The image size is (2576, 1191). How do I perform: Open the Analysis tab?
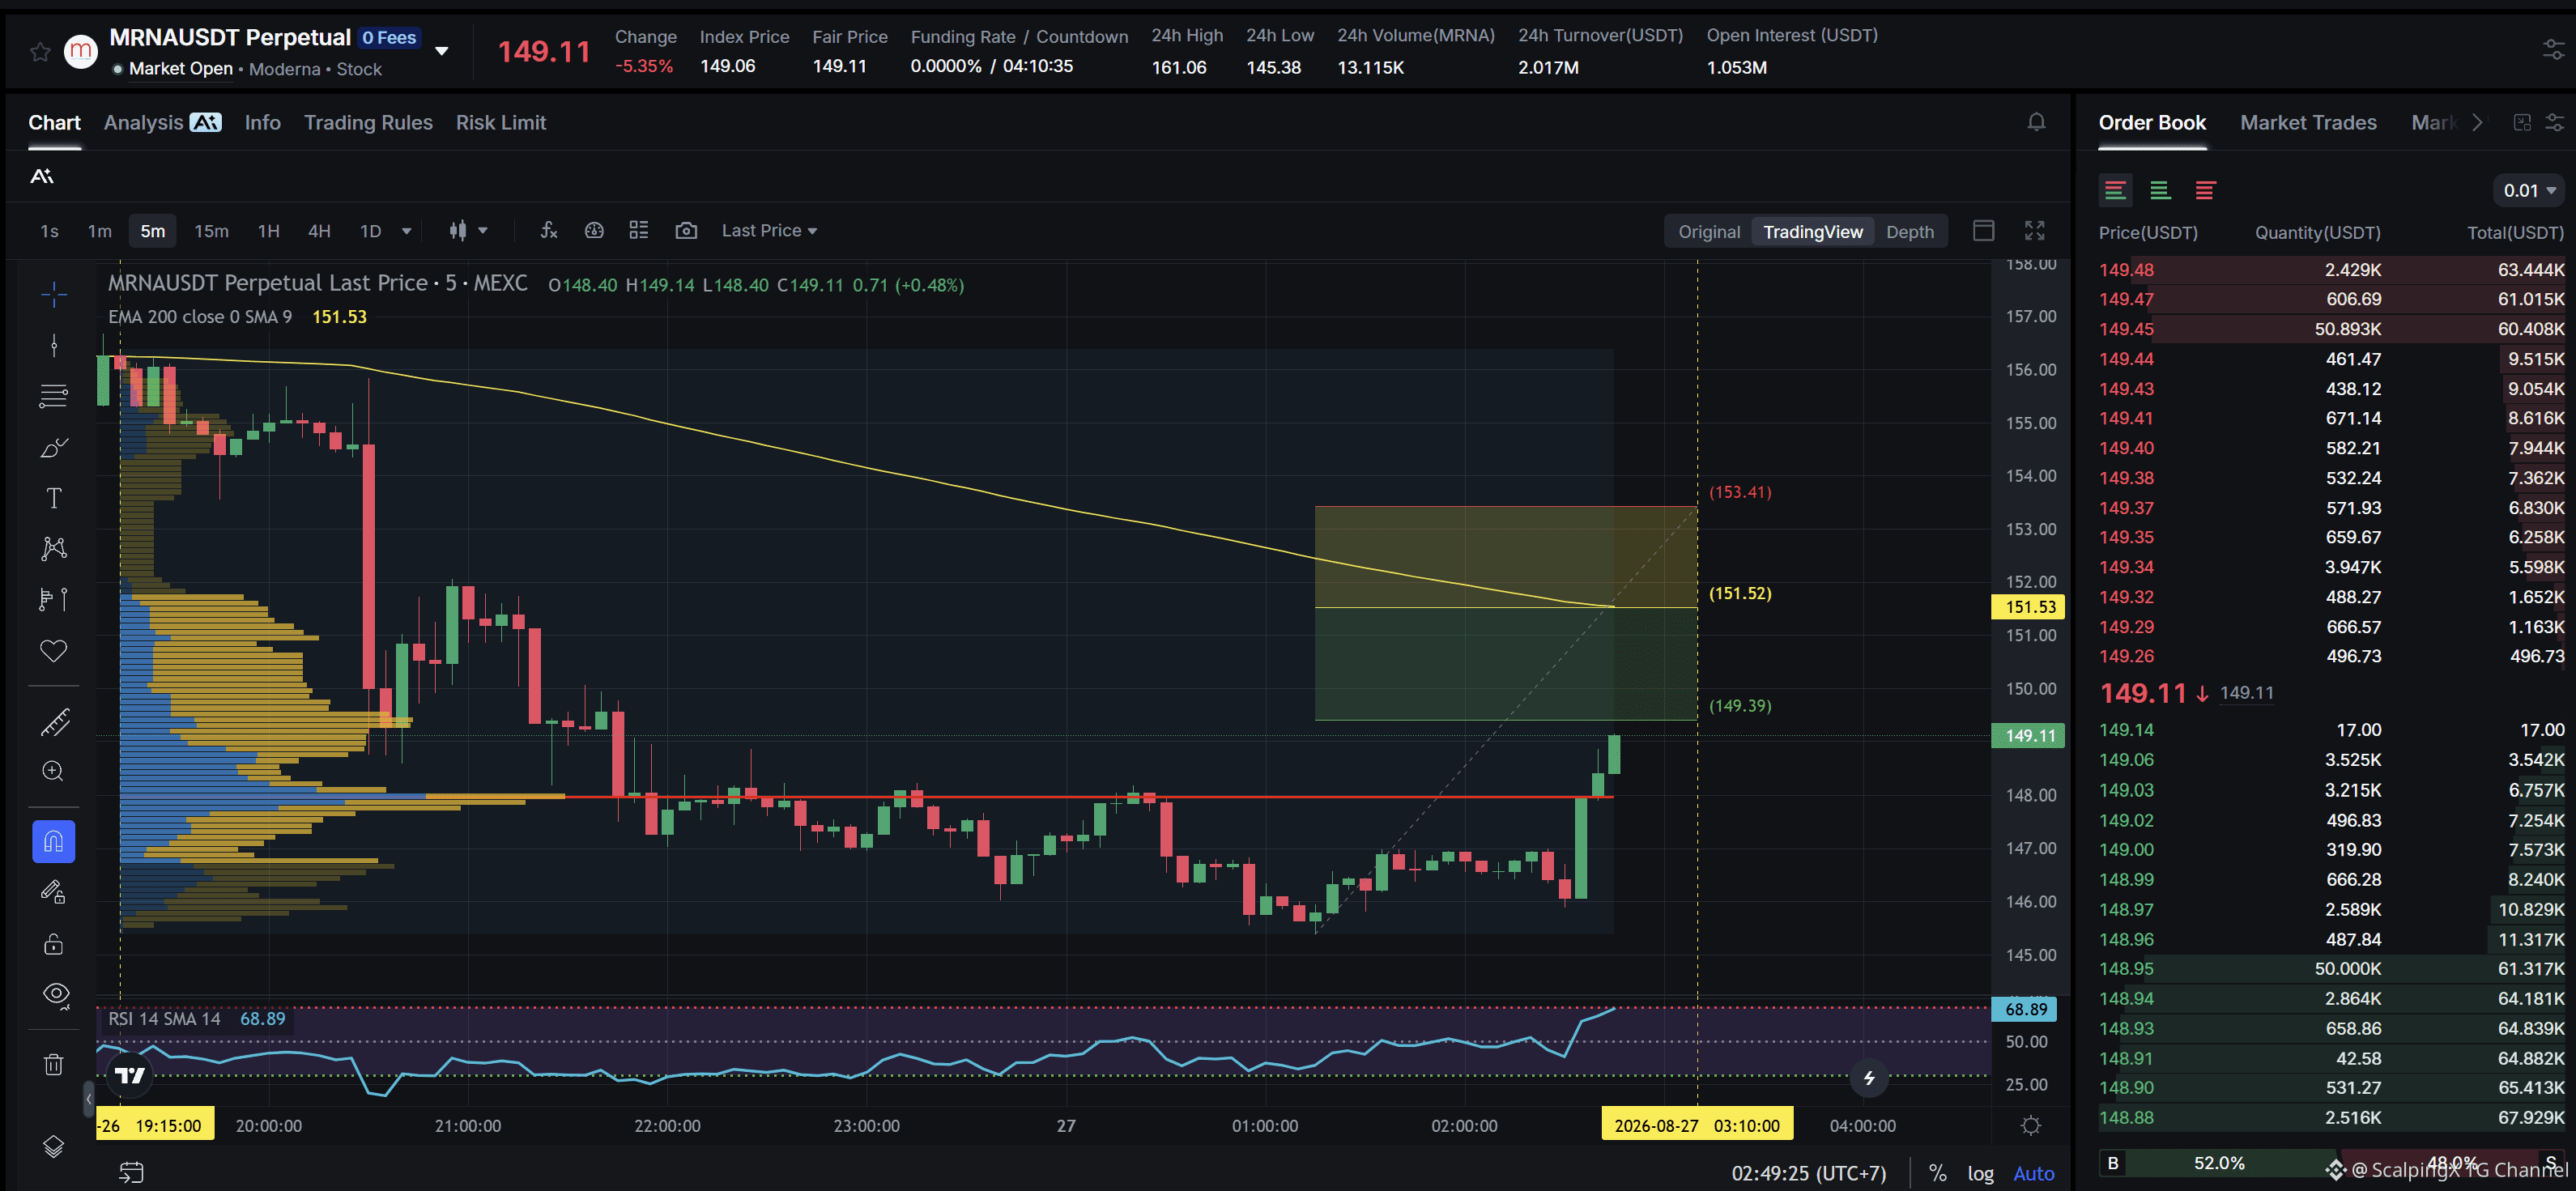pos(162,122)
